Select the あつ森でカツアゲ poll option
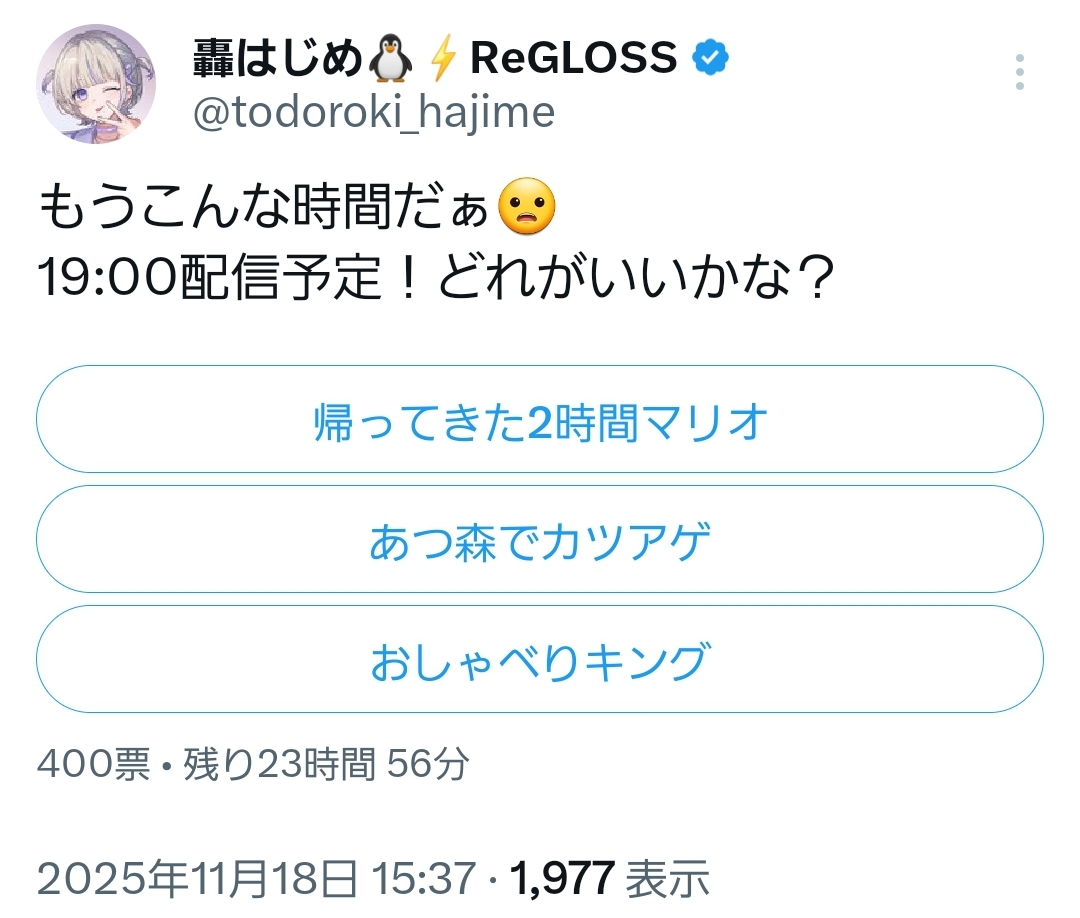Image resolution: width=1080 pixels, height=918 pixels. (540, 540)
